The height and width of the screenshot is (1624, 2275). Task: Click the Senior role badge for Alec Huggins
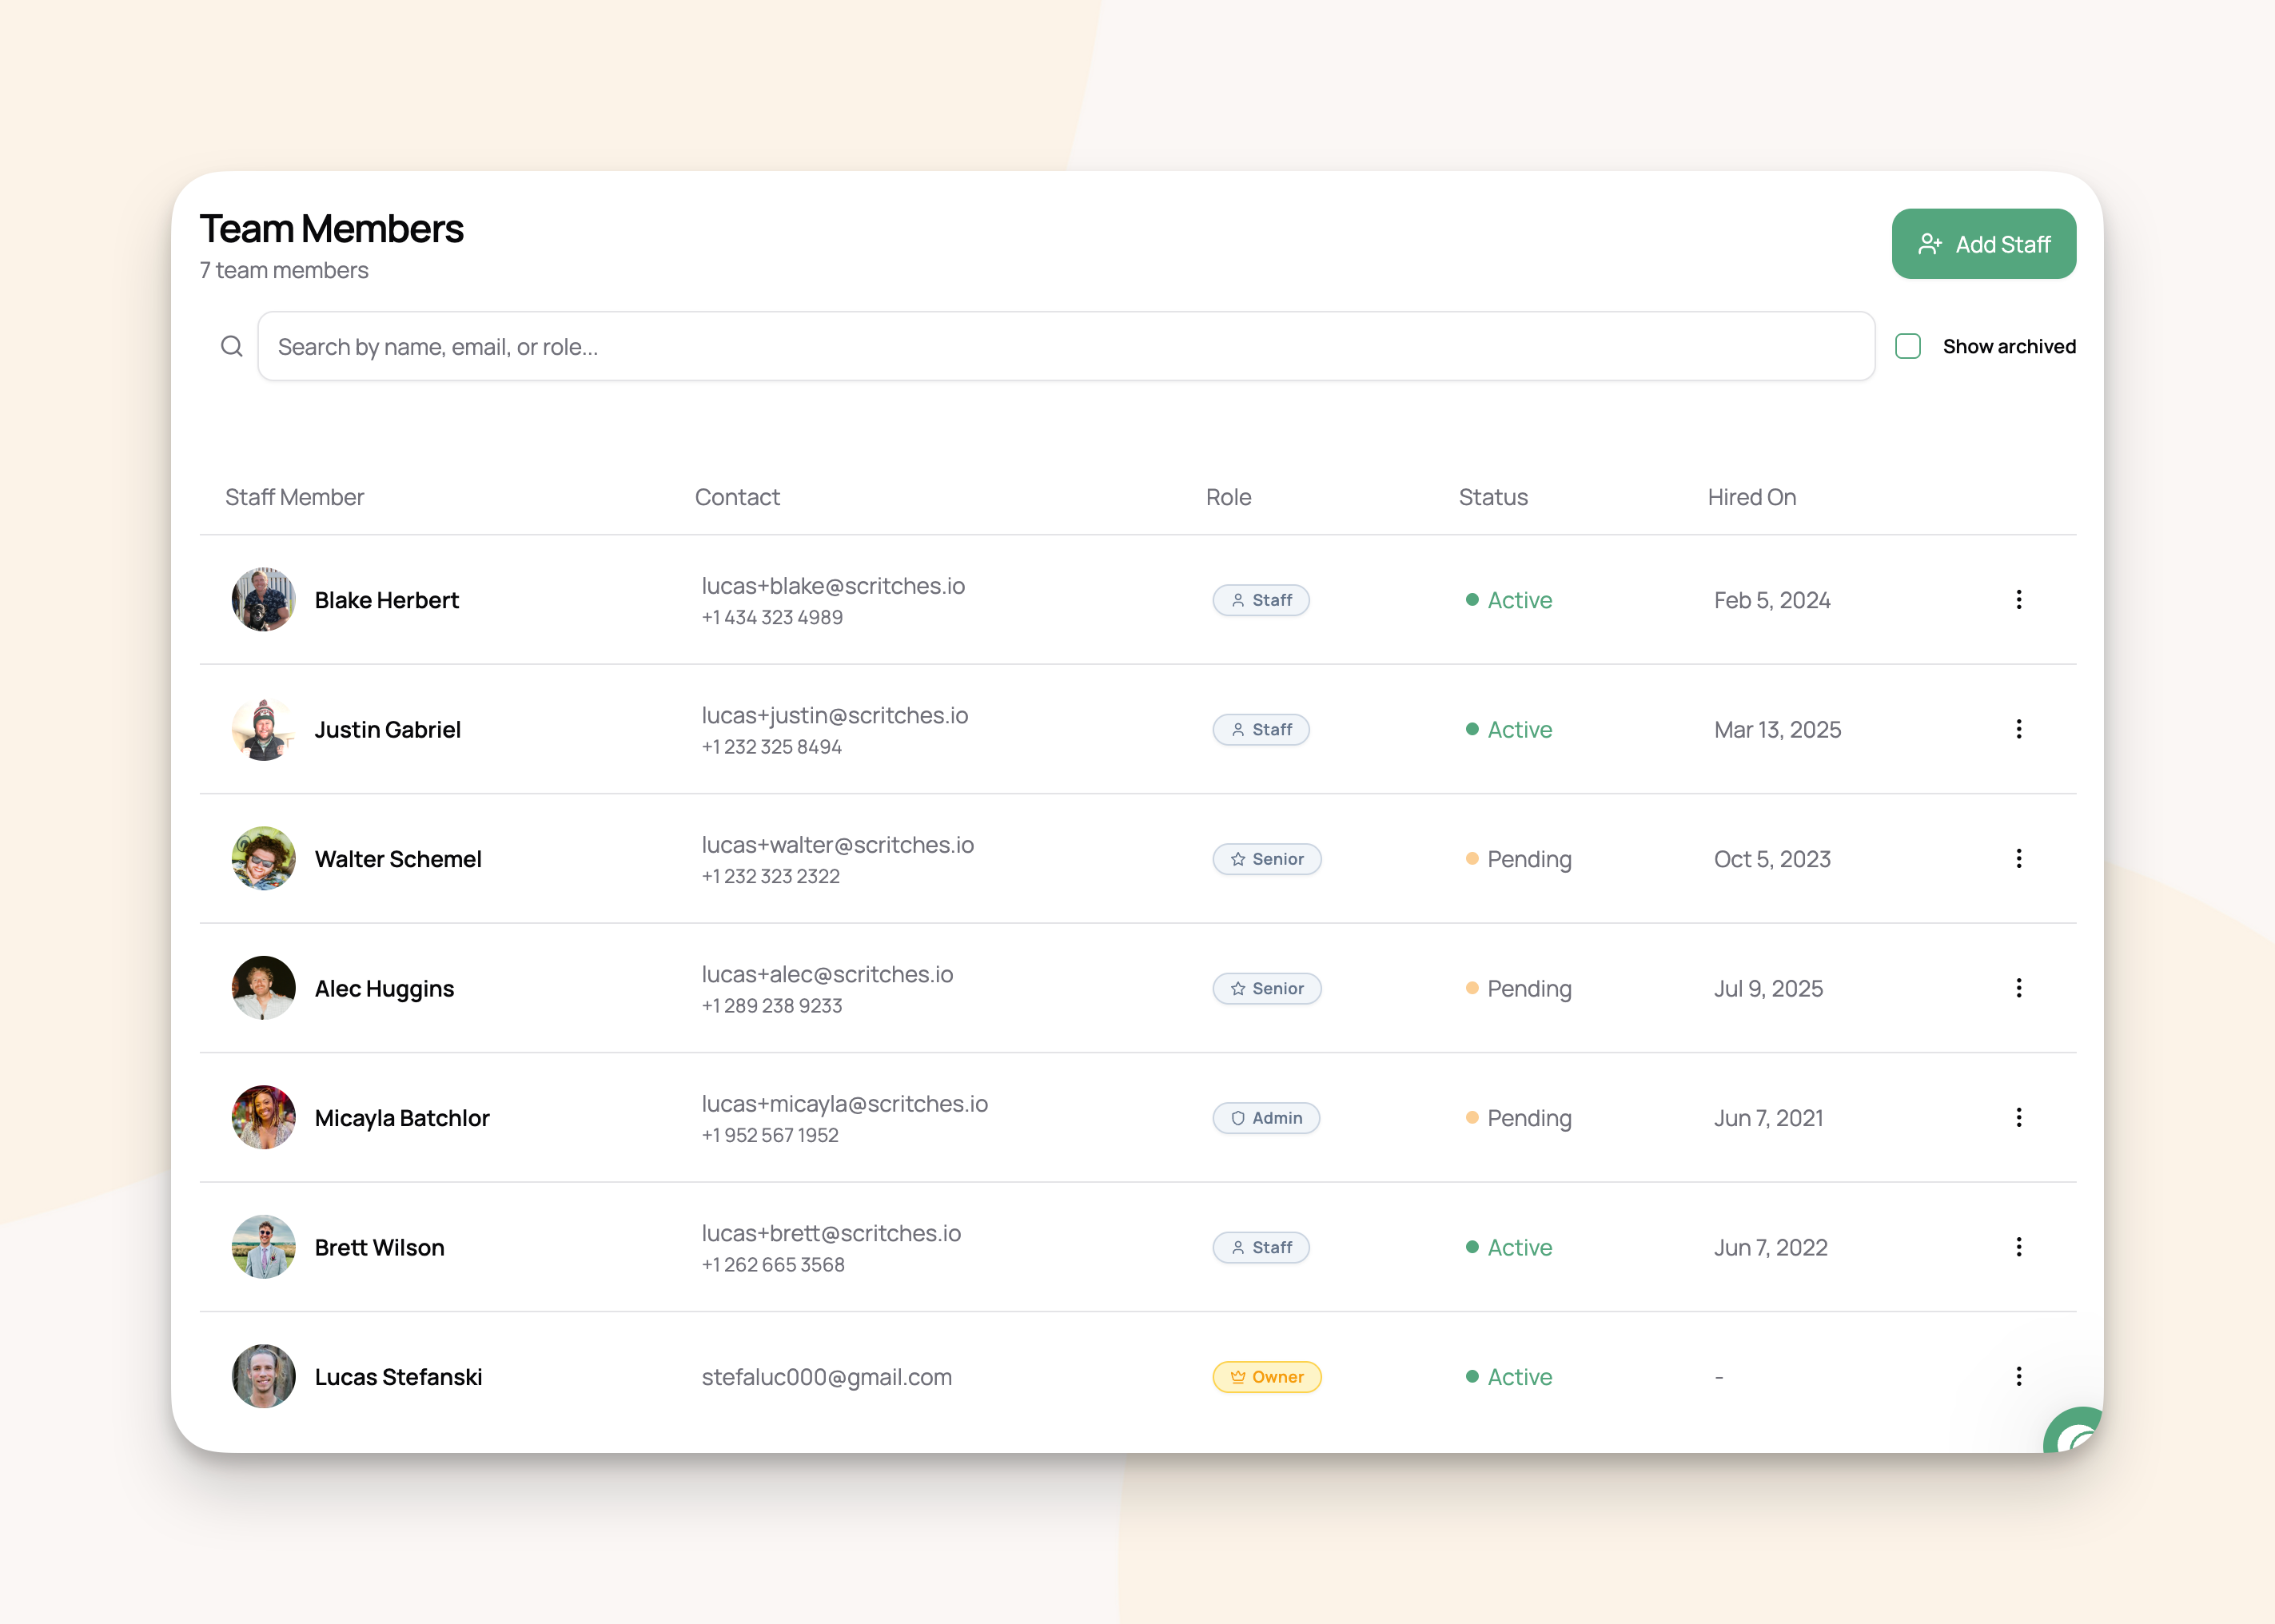(1267, 989)
